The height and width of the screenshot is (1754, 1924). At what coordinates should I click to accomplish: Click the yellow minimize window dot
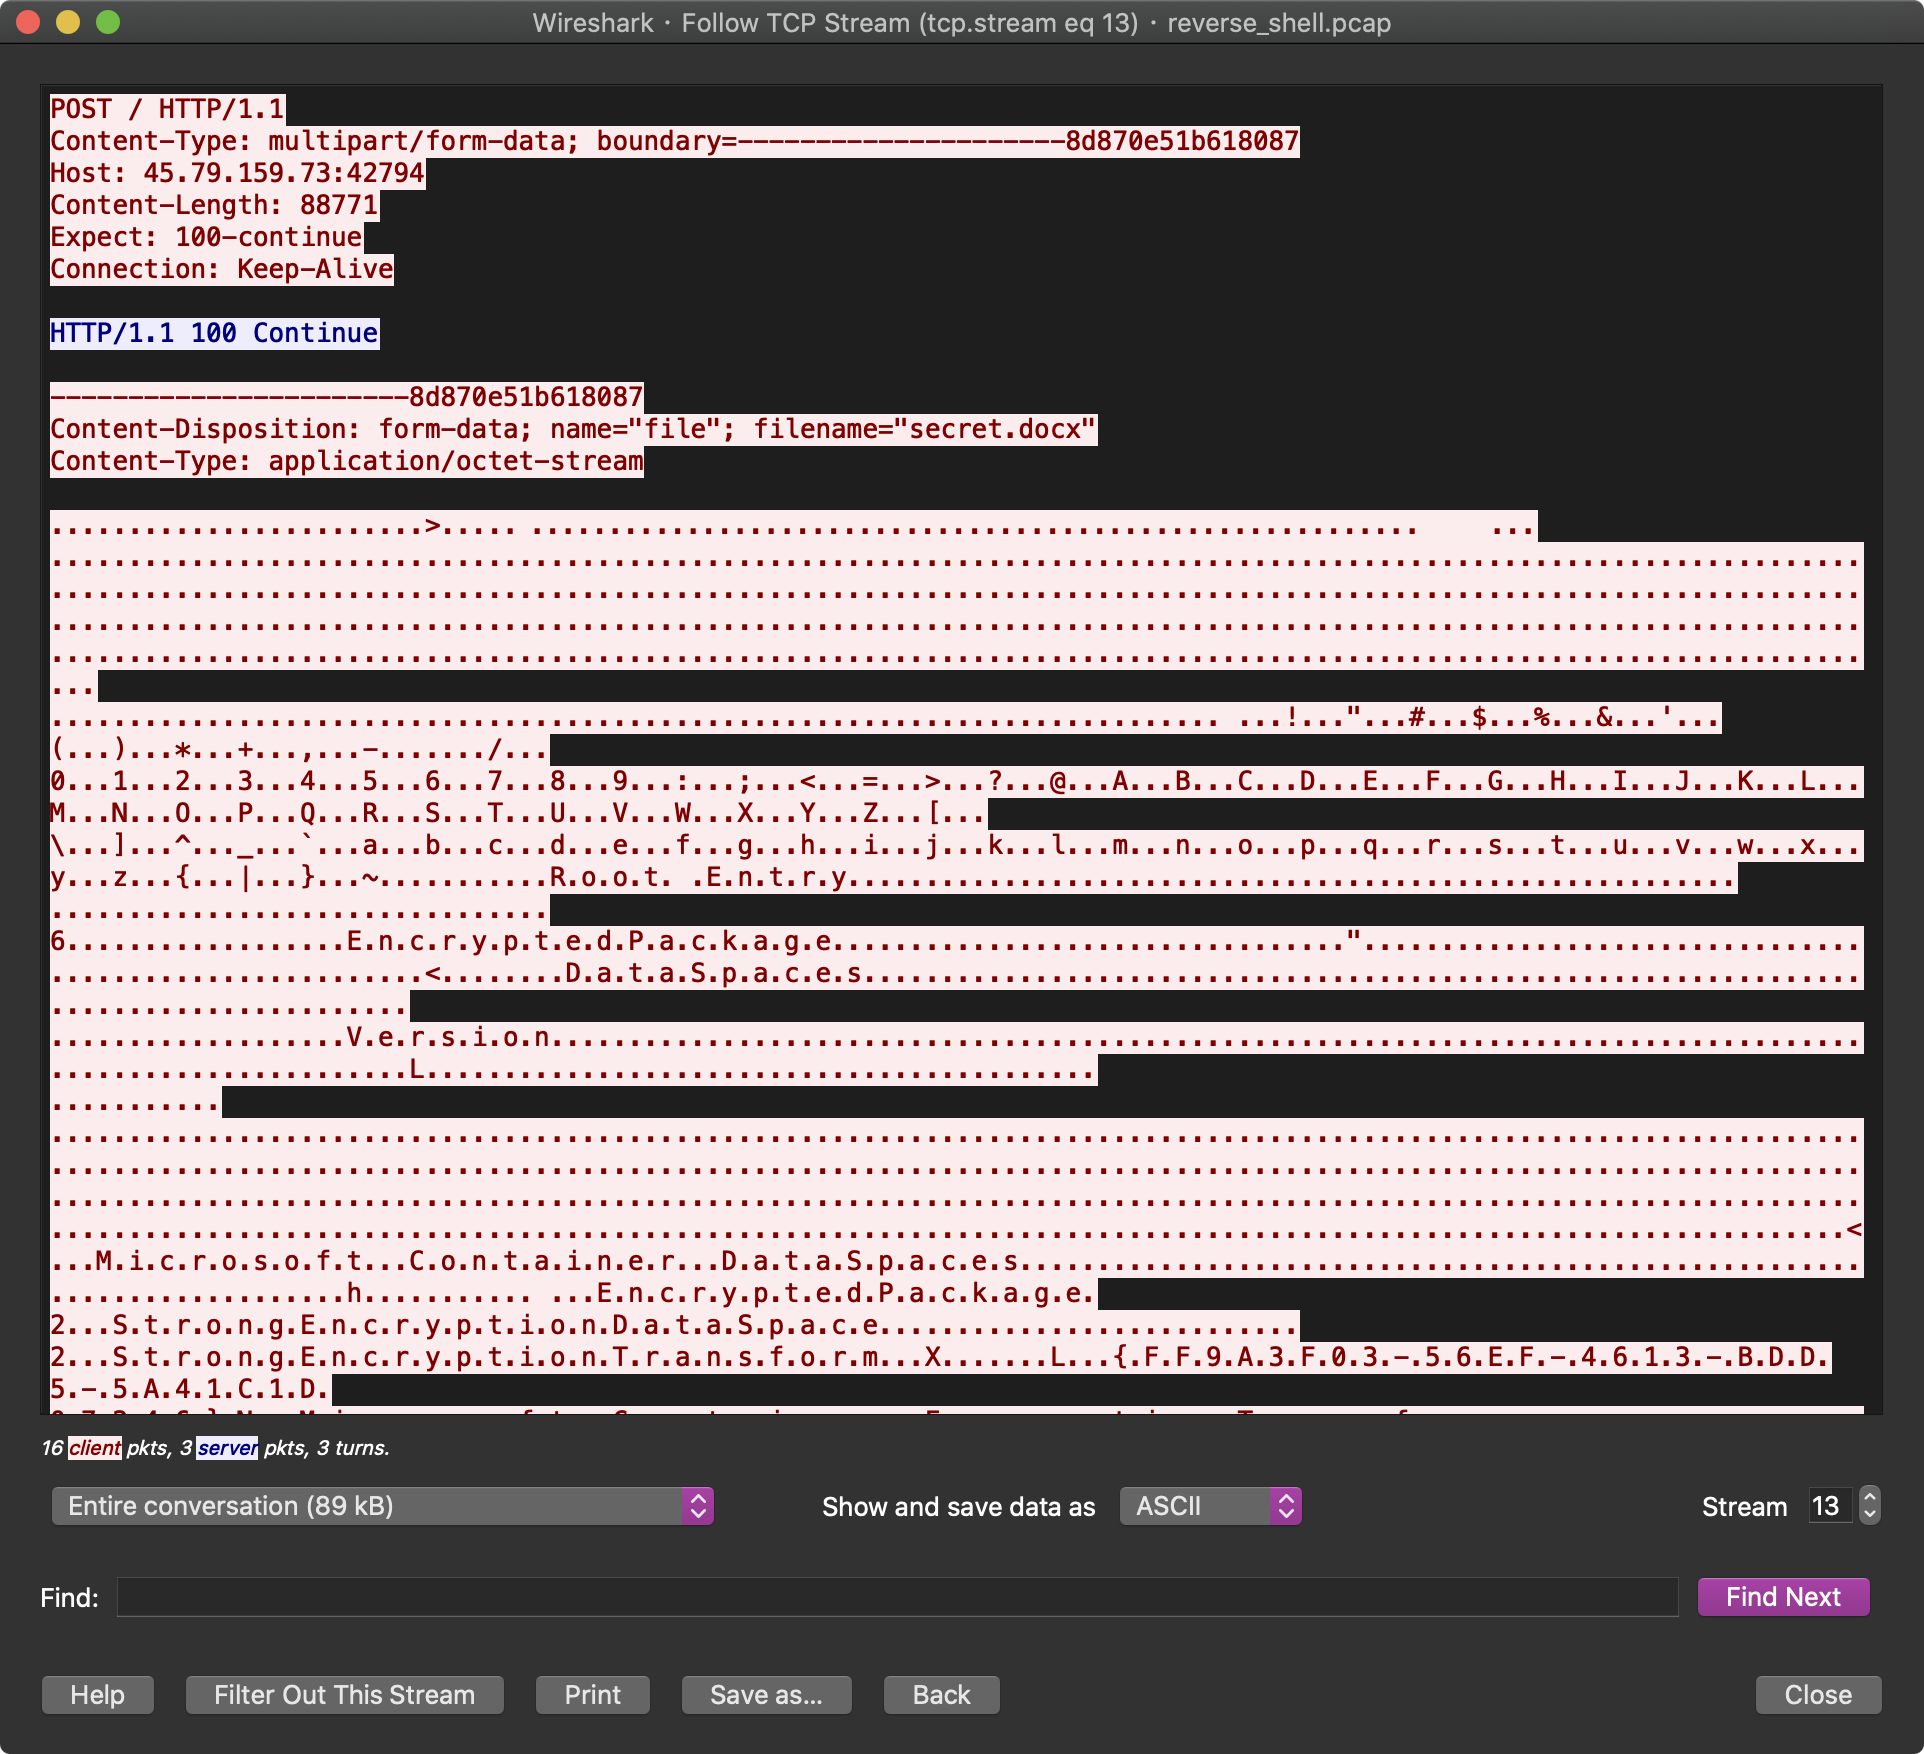(68, 22)
